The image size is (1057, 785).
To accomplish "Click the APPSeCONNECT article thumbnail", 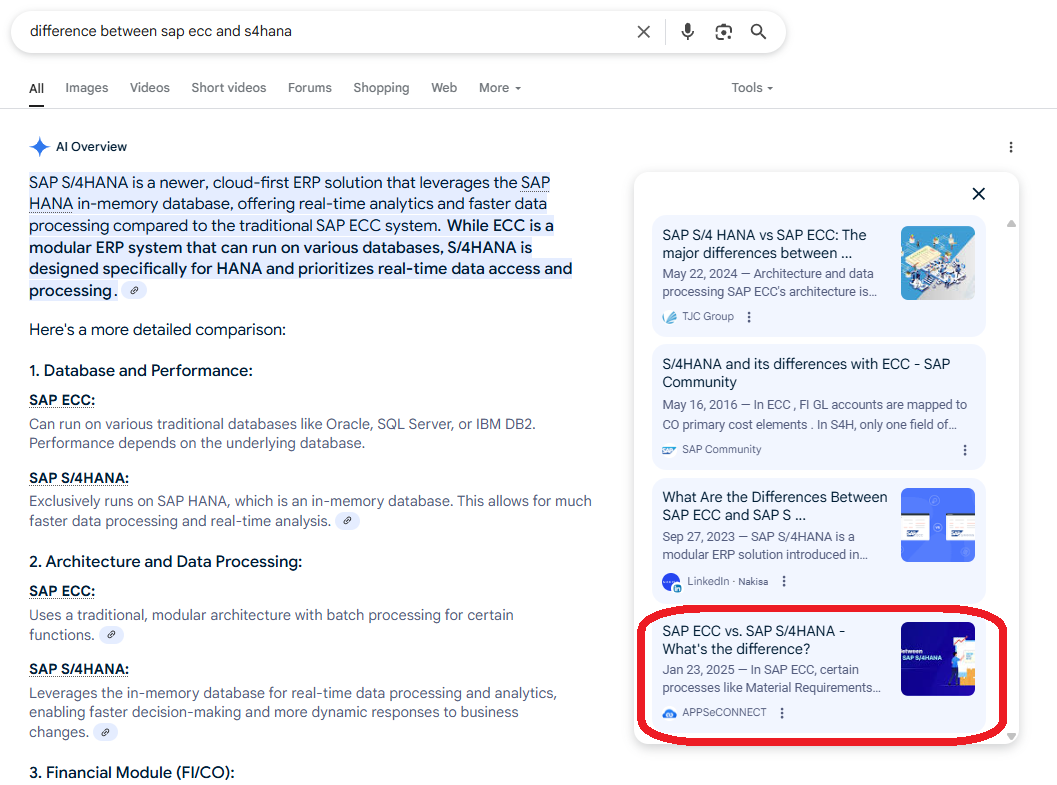I will click(x=938, y=659).
